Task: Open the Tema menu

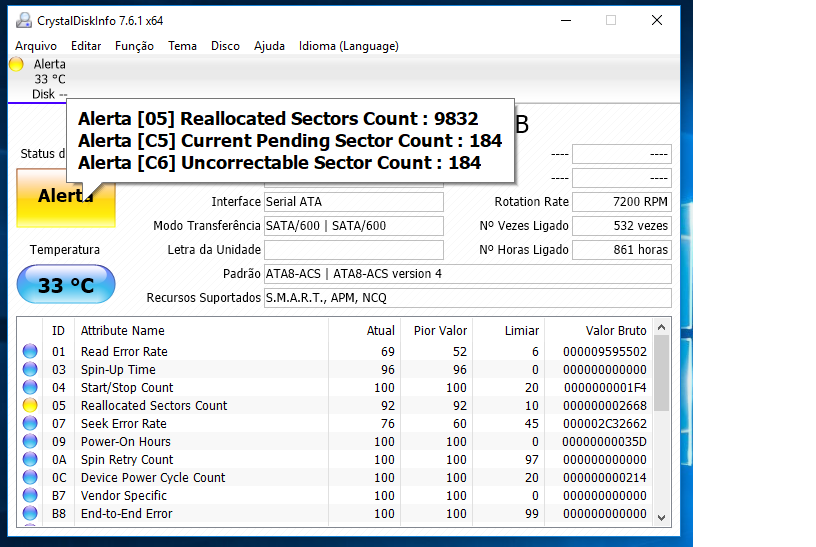Action: [x=182, y=46]
